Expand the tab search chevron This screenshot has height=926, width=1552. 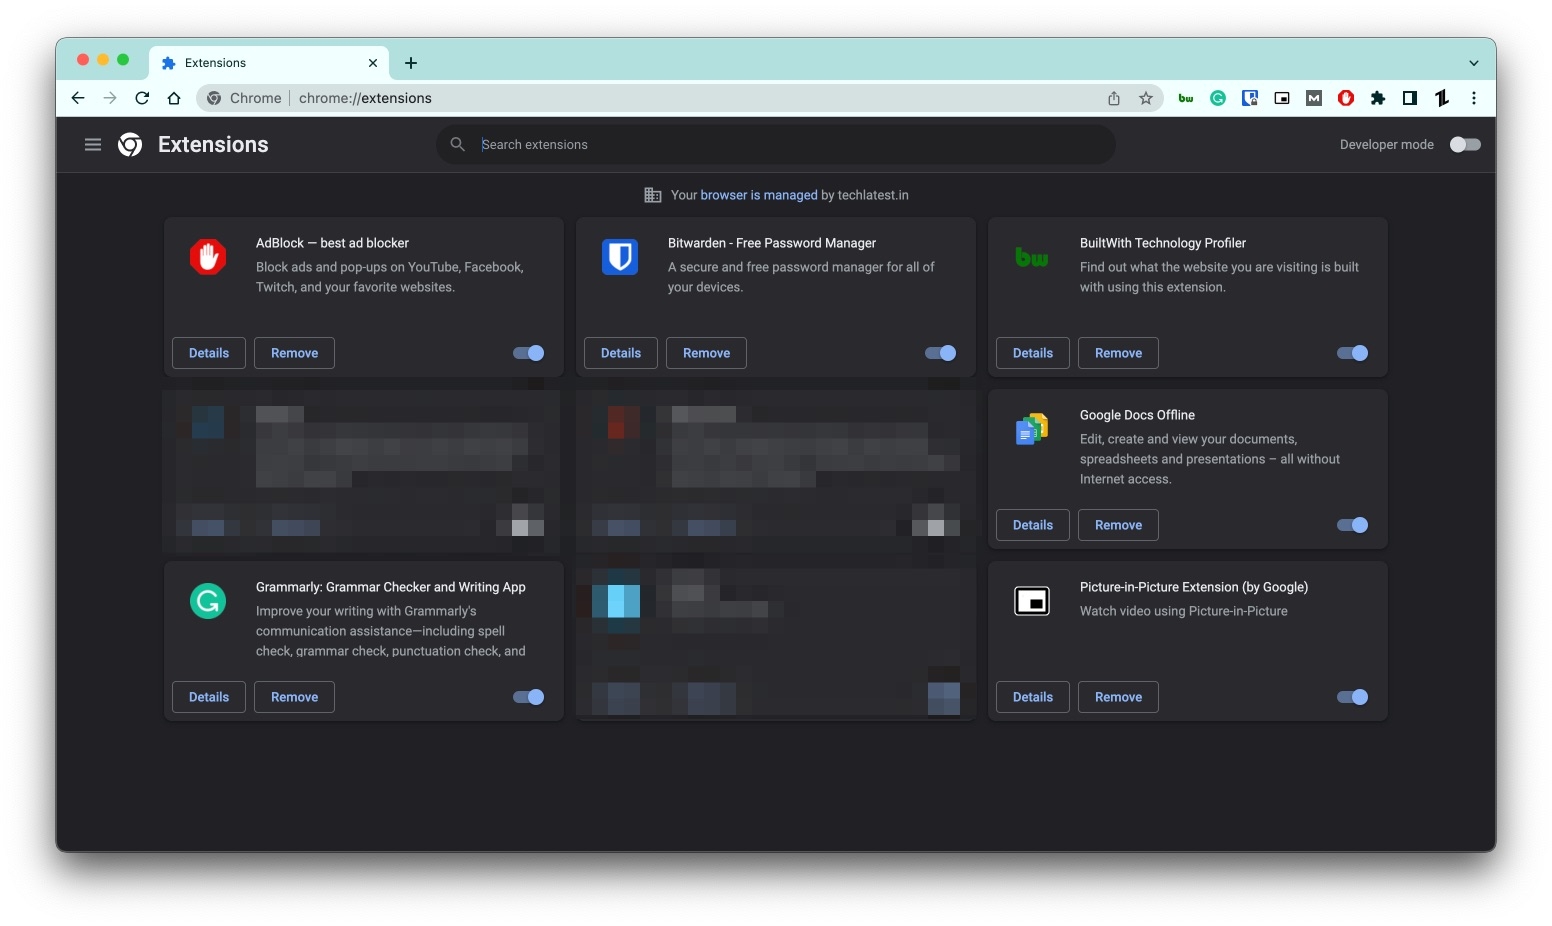pos(1474,63)
